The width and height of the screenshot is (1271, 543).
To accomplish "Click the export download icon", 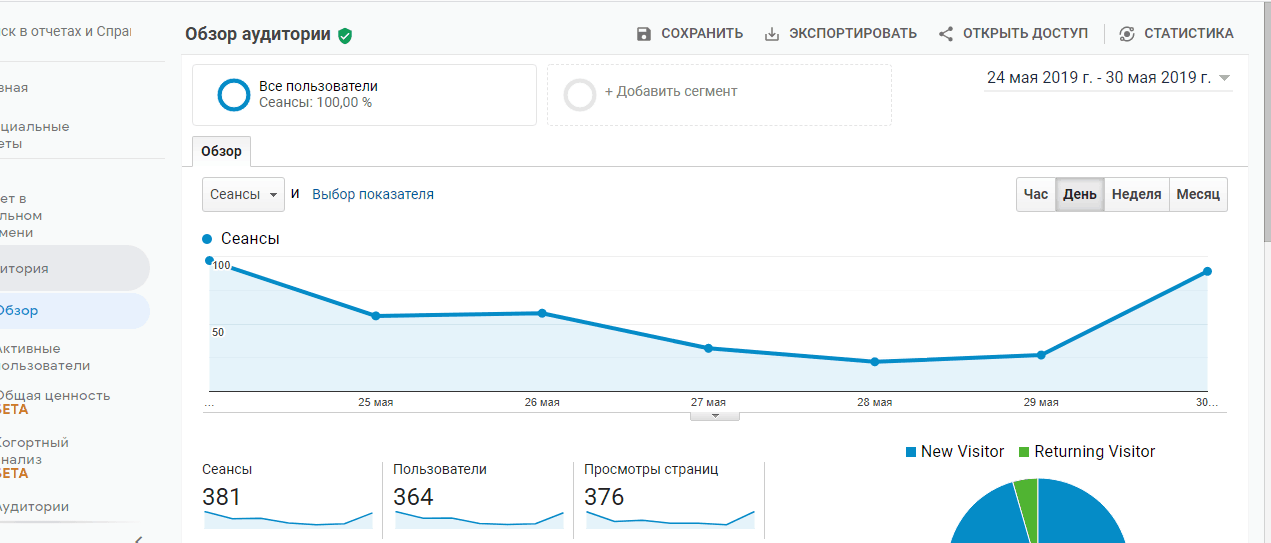I will click(x=772, y=34).
